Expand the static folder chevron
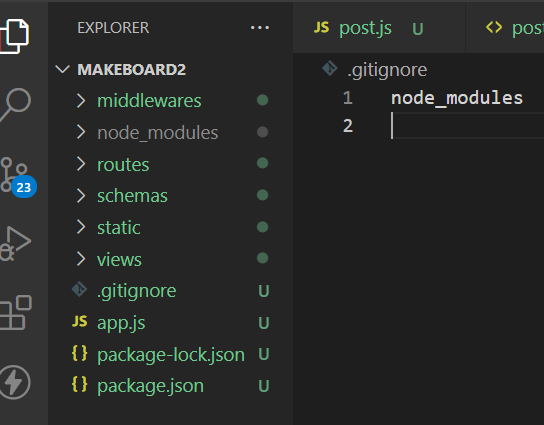Viewport: 544px width, 425px height. pos(81,227)
